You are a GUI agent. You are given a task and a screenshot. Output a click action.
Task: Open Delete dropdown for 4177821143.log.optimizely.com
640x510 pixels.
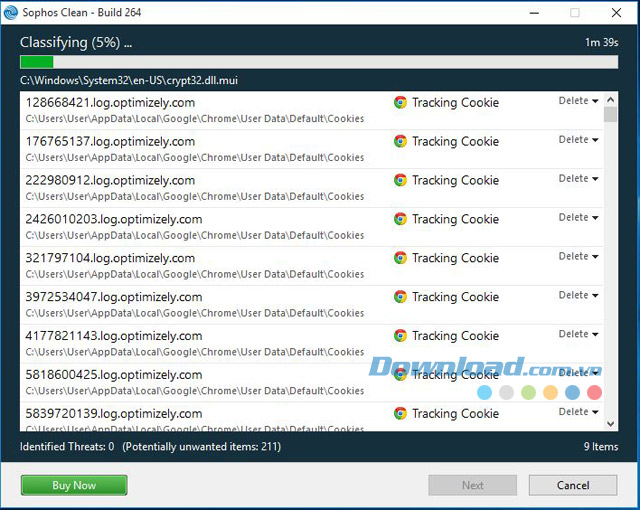tap(578, 334)
